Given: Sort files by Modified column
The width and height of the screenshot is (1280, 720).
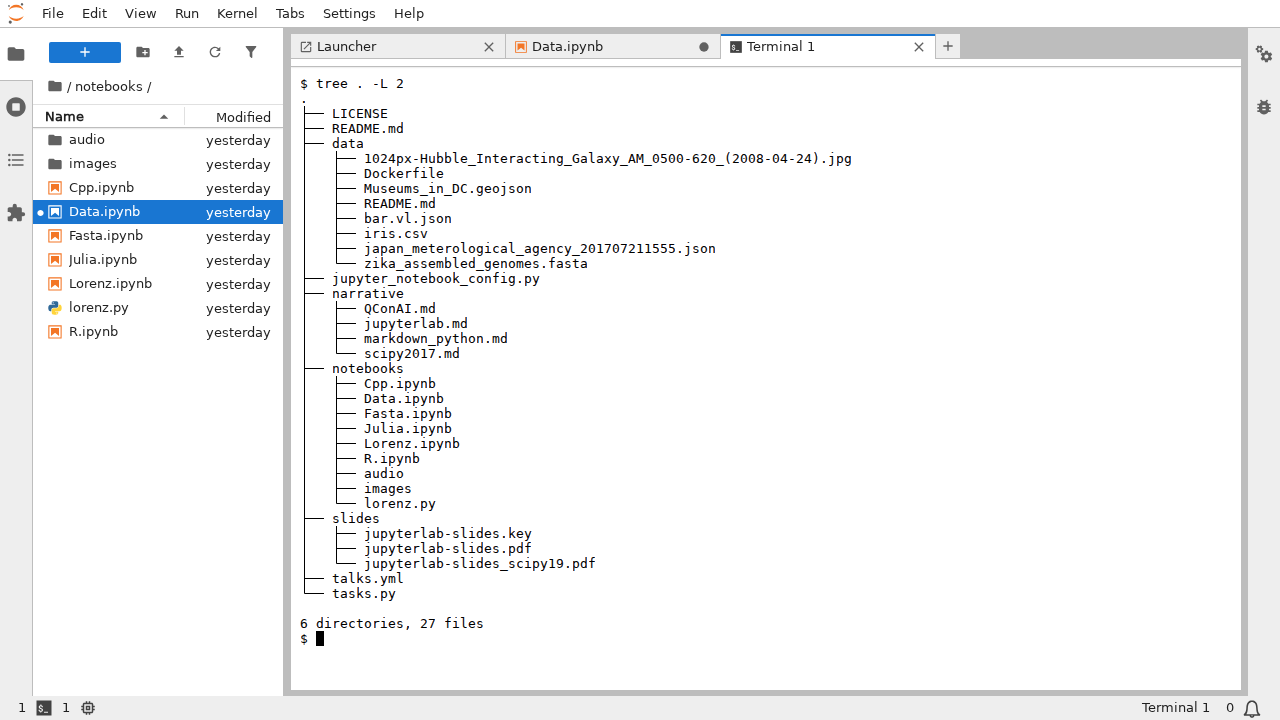Looking at the screenshot, I should 234,117.
